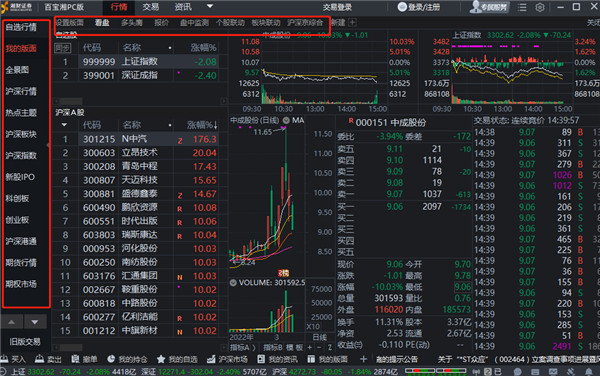Screen dimensions: 600x376
Task: Open the settings gear icon in title bar
Action: click(540, 7)
